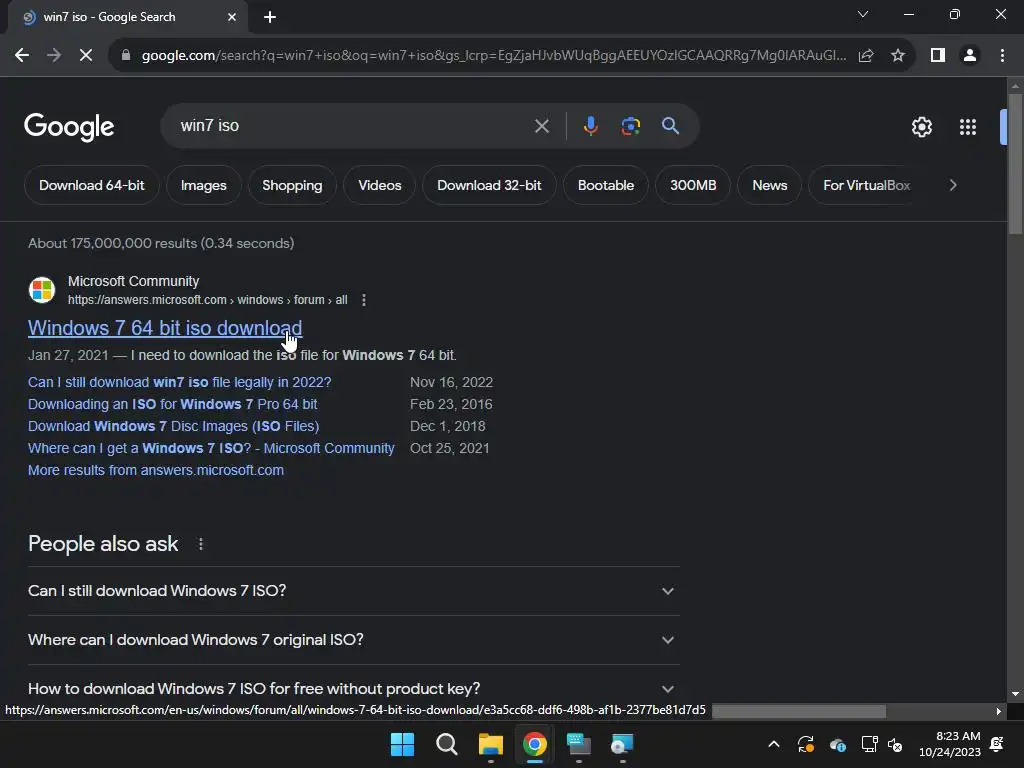Filter by Download 32-bit chip

[x=489, y=185]
